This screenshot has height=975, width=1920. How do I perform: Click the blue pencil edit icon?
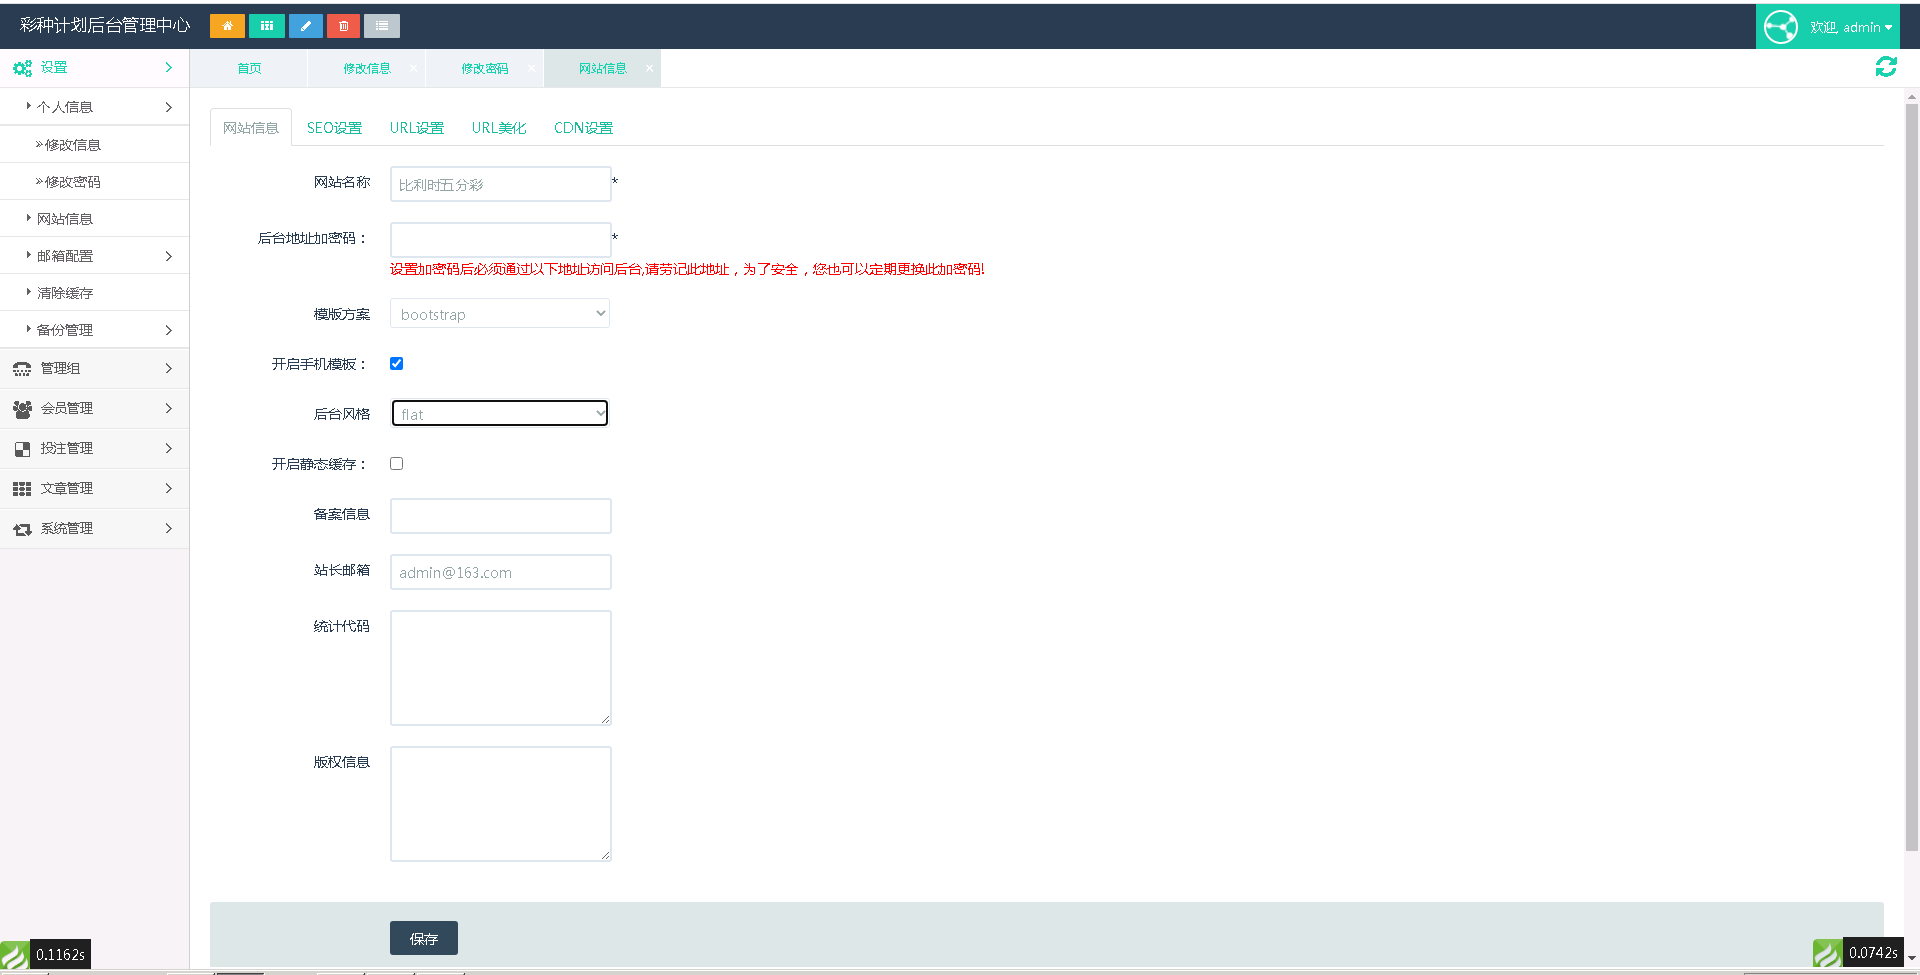coord(305,26)
